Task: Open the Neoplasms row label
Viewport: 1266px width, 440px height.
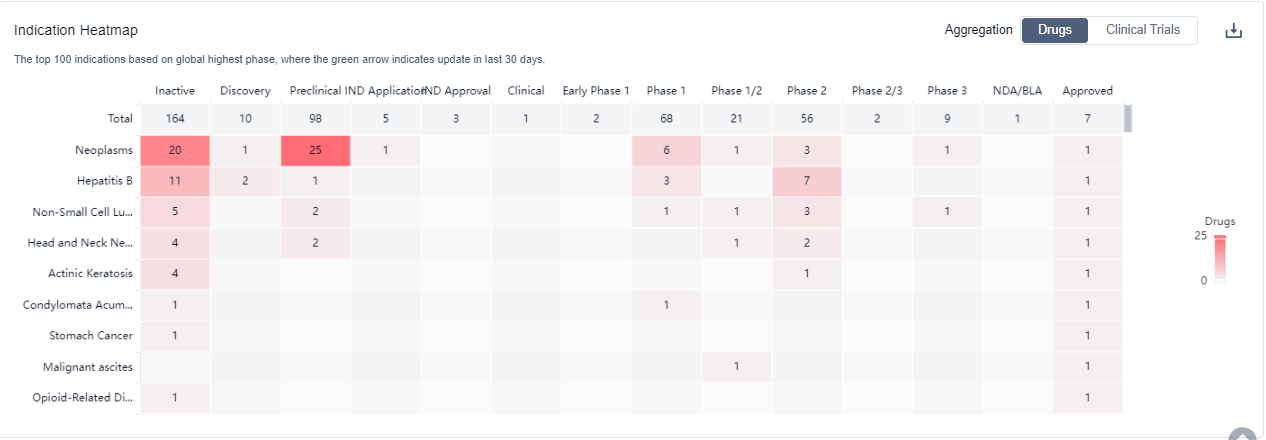Action: [103, 150]
